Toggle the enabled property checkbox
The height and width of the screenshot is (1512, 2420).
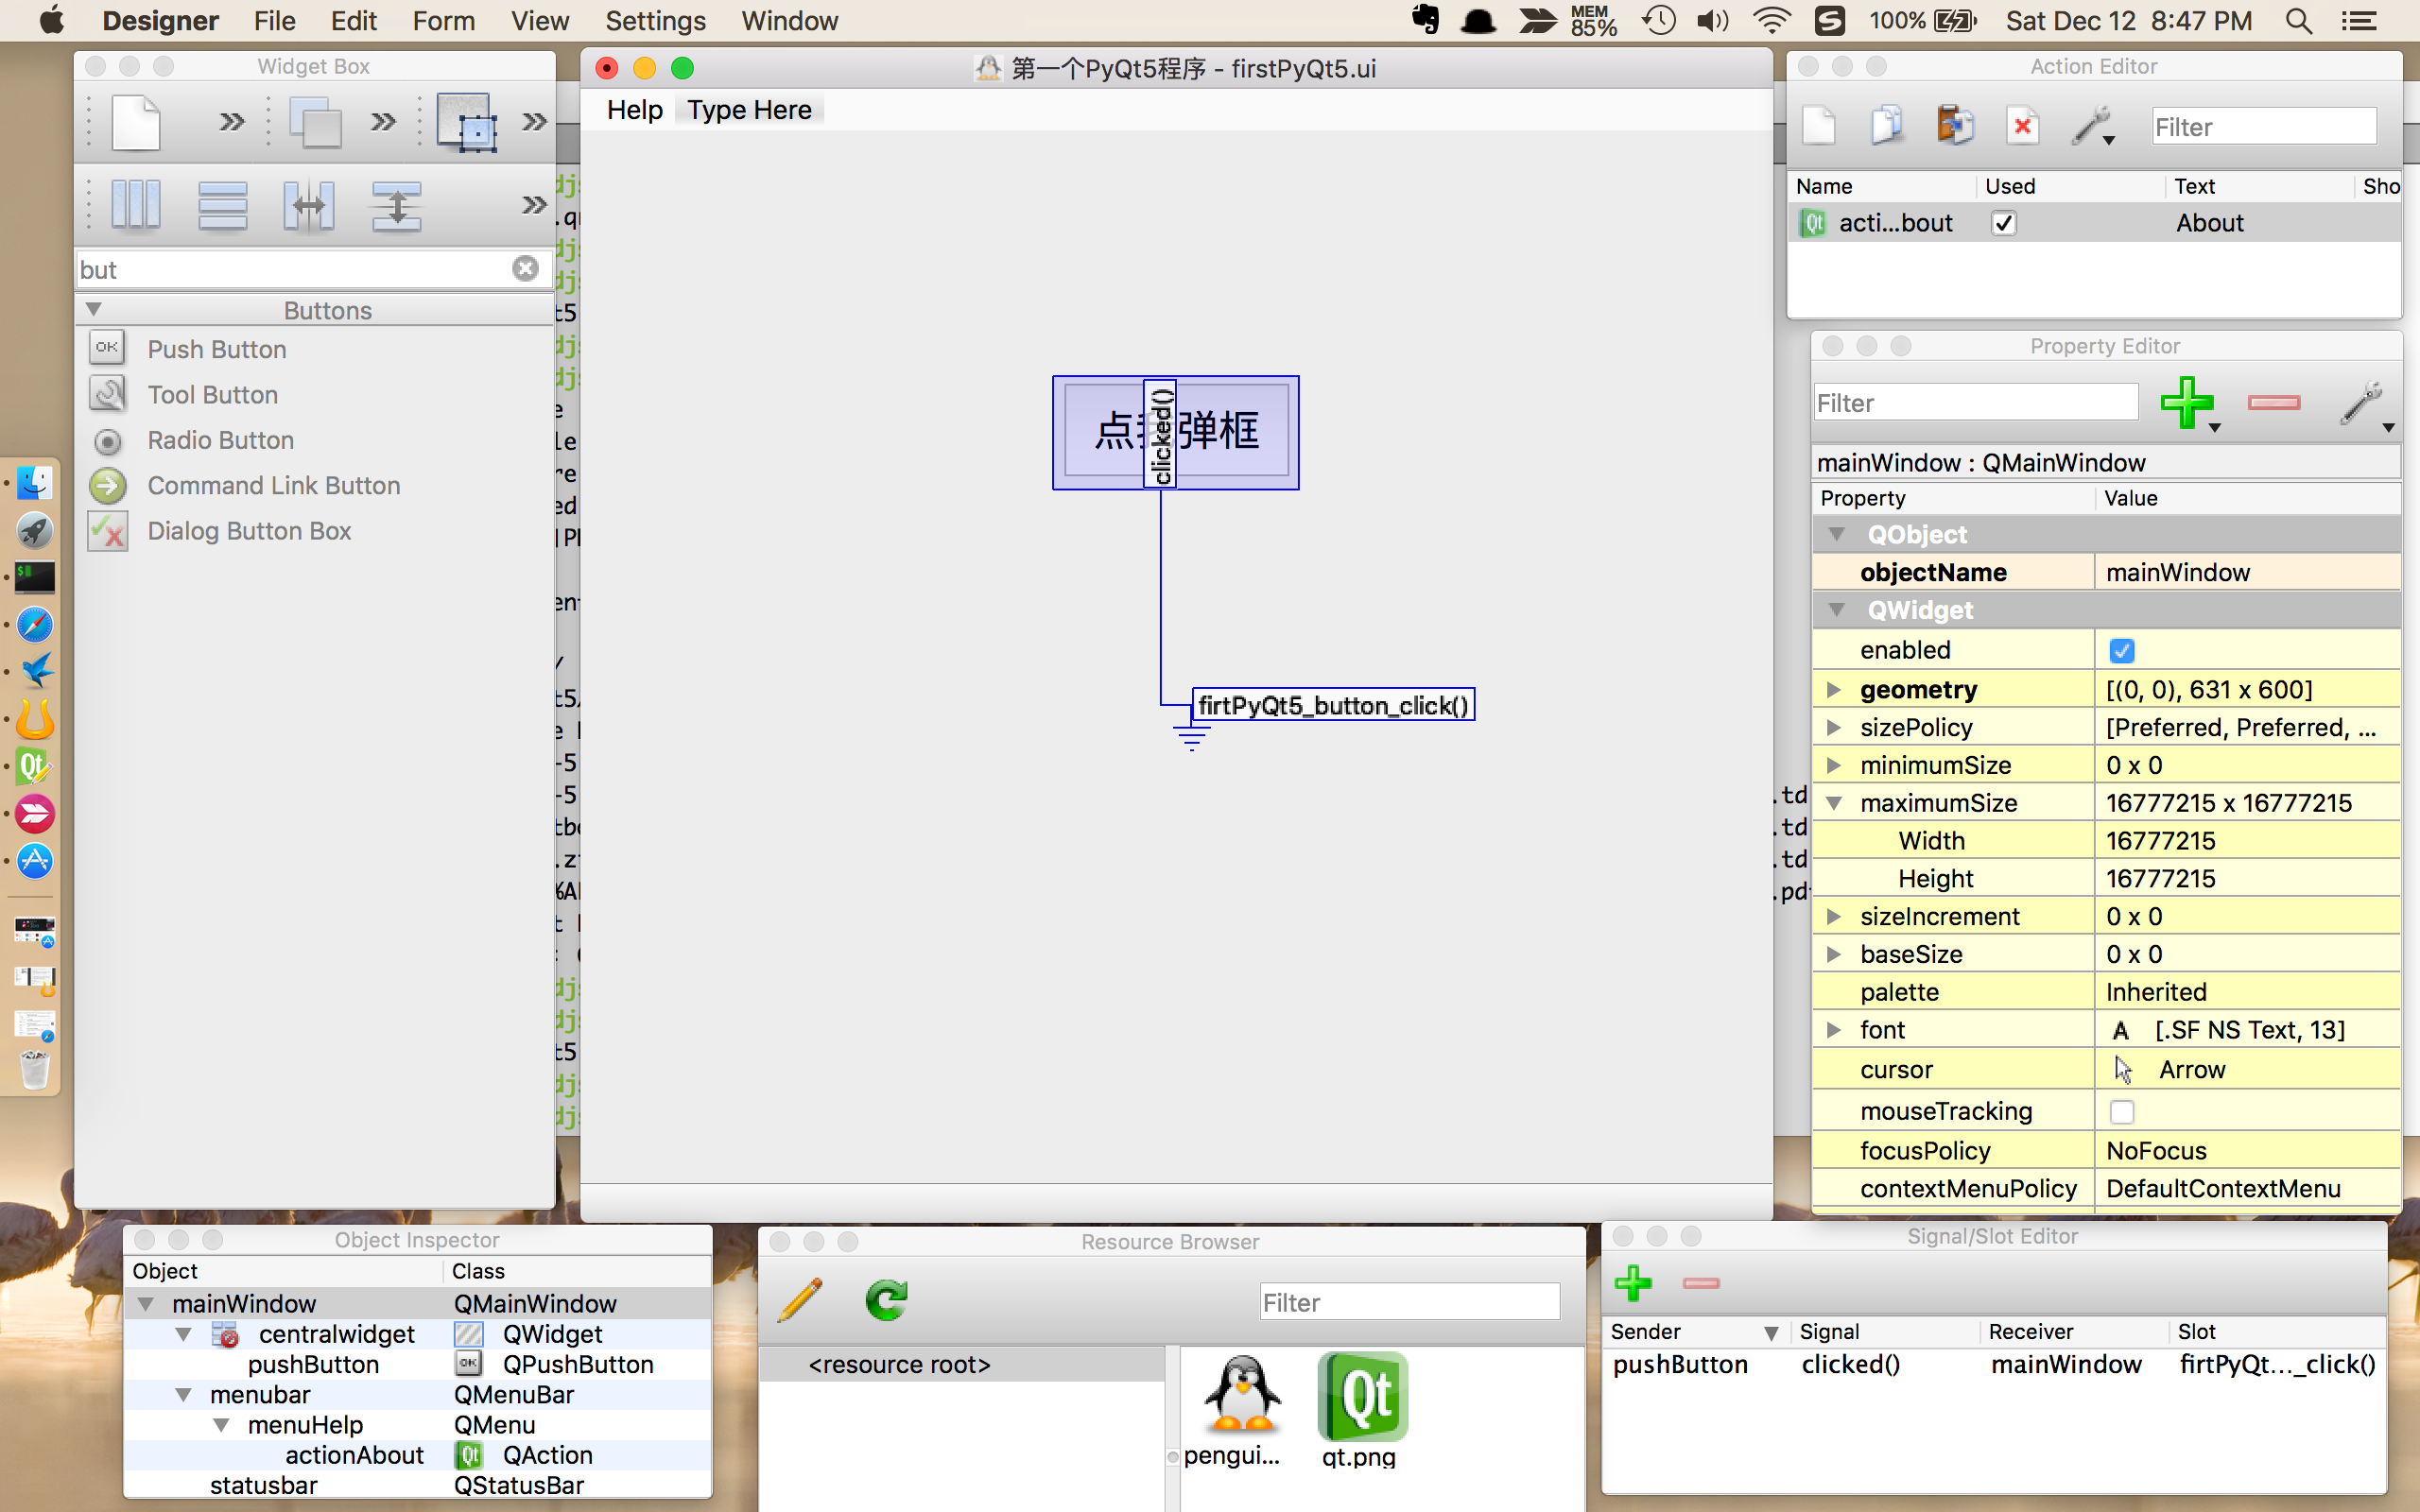click(x=2122, y=651)
